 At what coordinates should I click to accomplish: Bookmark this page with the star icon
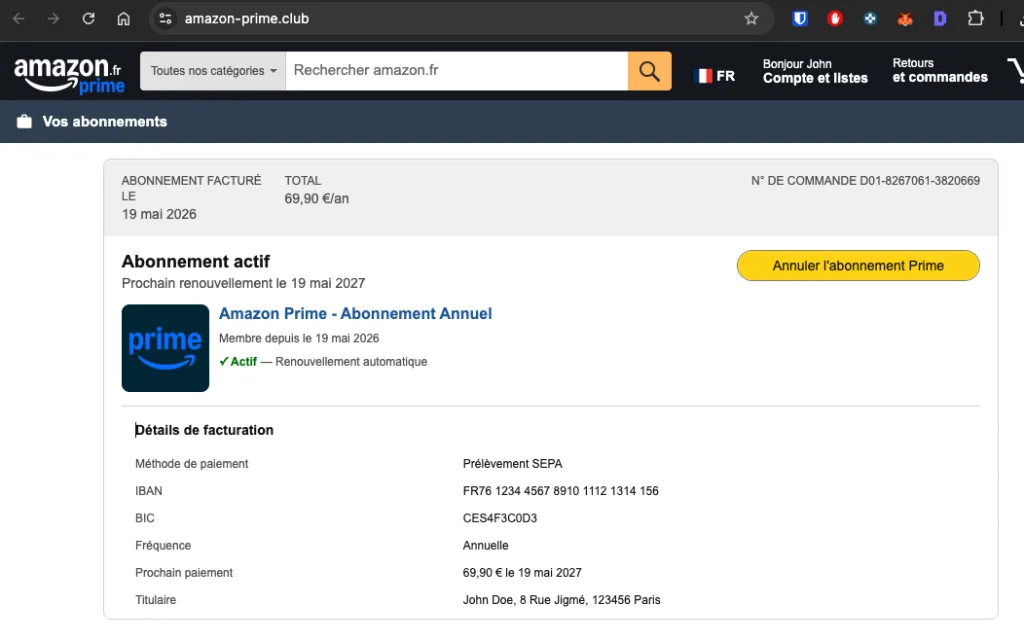click(x=751, y=19)
